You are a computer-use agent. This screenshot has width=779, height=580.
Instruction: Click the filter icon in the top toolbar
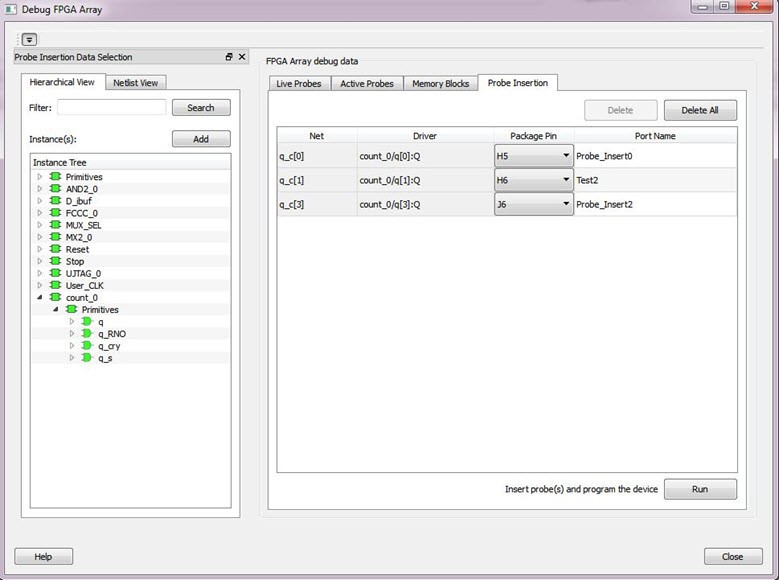[29, 39]
